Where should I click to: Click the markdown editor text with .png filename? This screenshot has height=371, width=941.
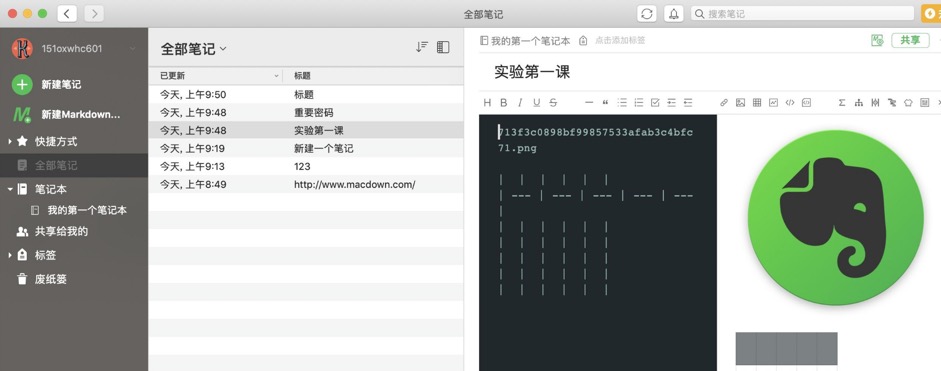click(596, 140)
